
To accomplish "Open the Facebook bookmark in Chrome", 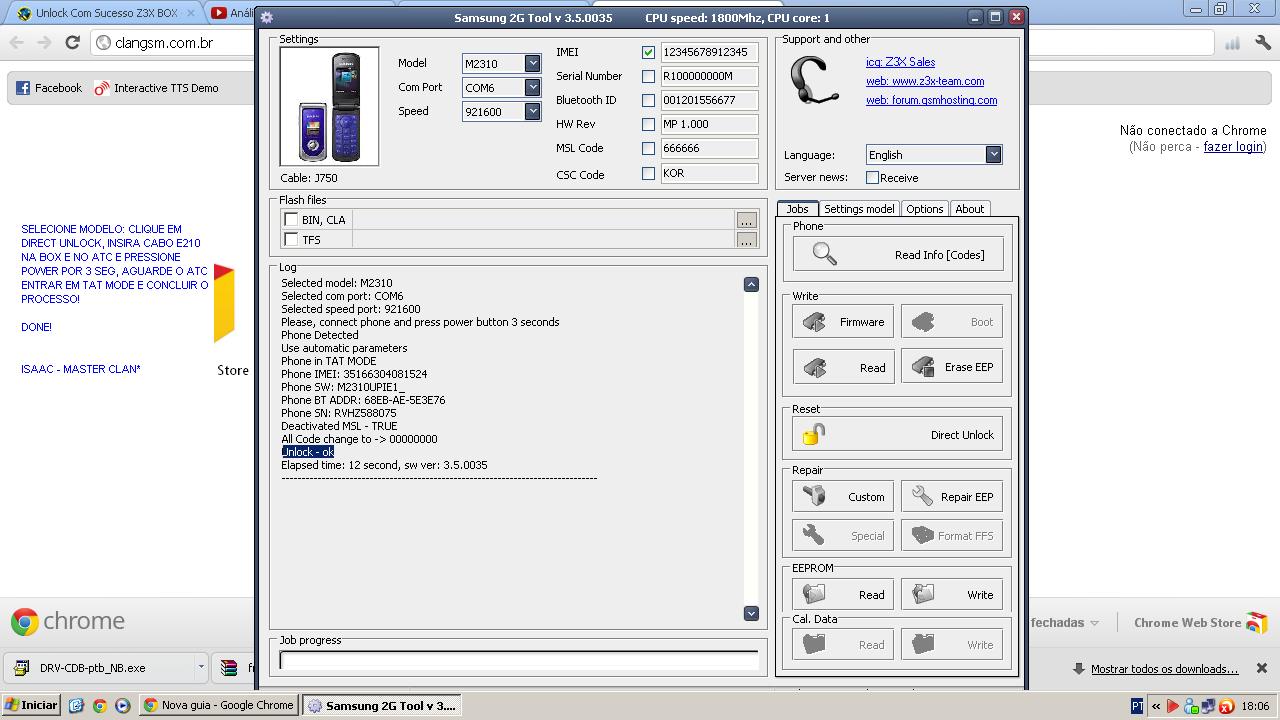I will 49,88.
